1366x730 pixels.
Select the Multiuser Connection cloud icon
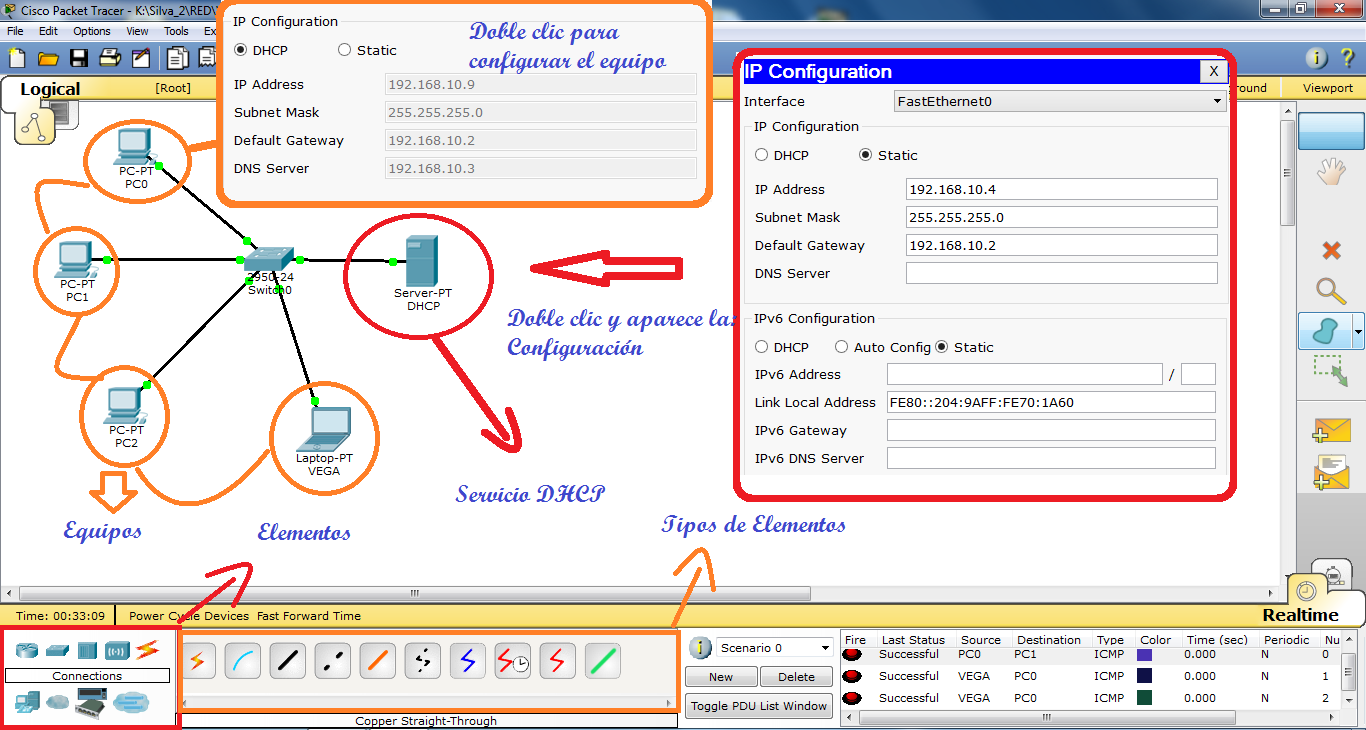pos(130,703)
